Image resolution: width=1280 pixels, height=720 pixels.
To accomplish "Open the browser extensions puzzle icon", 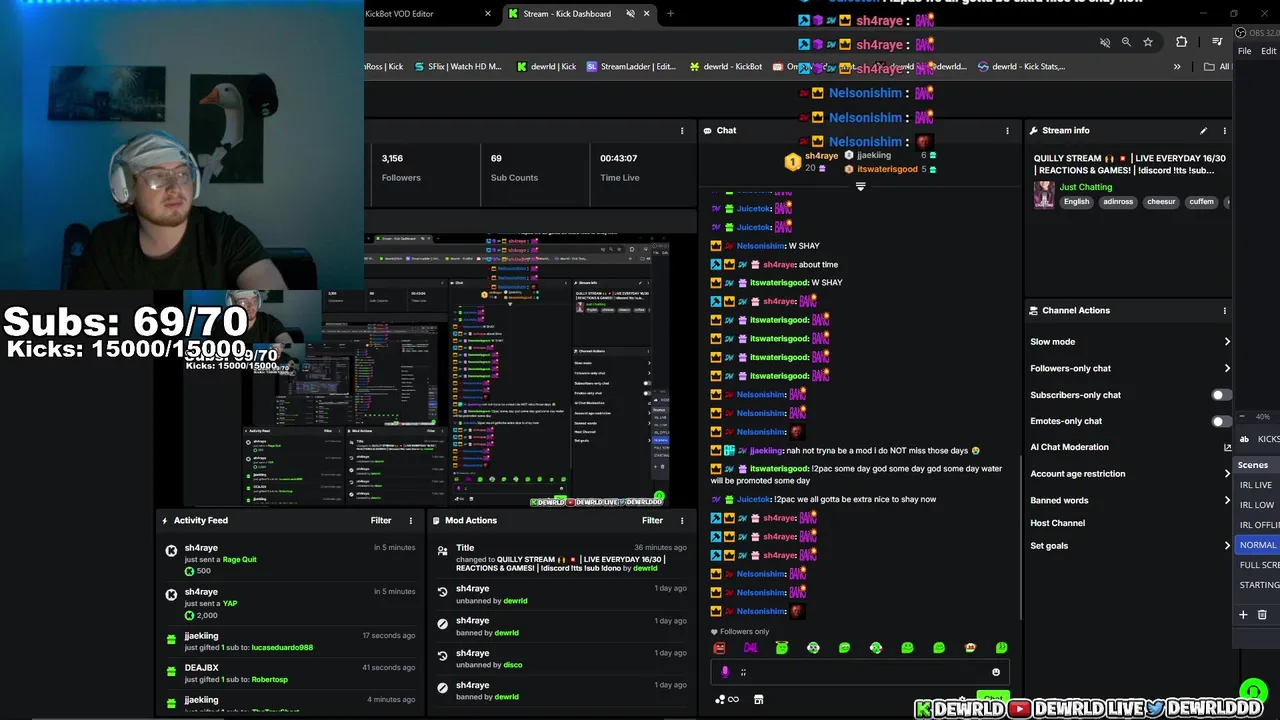I will point(1182,42).
